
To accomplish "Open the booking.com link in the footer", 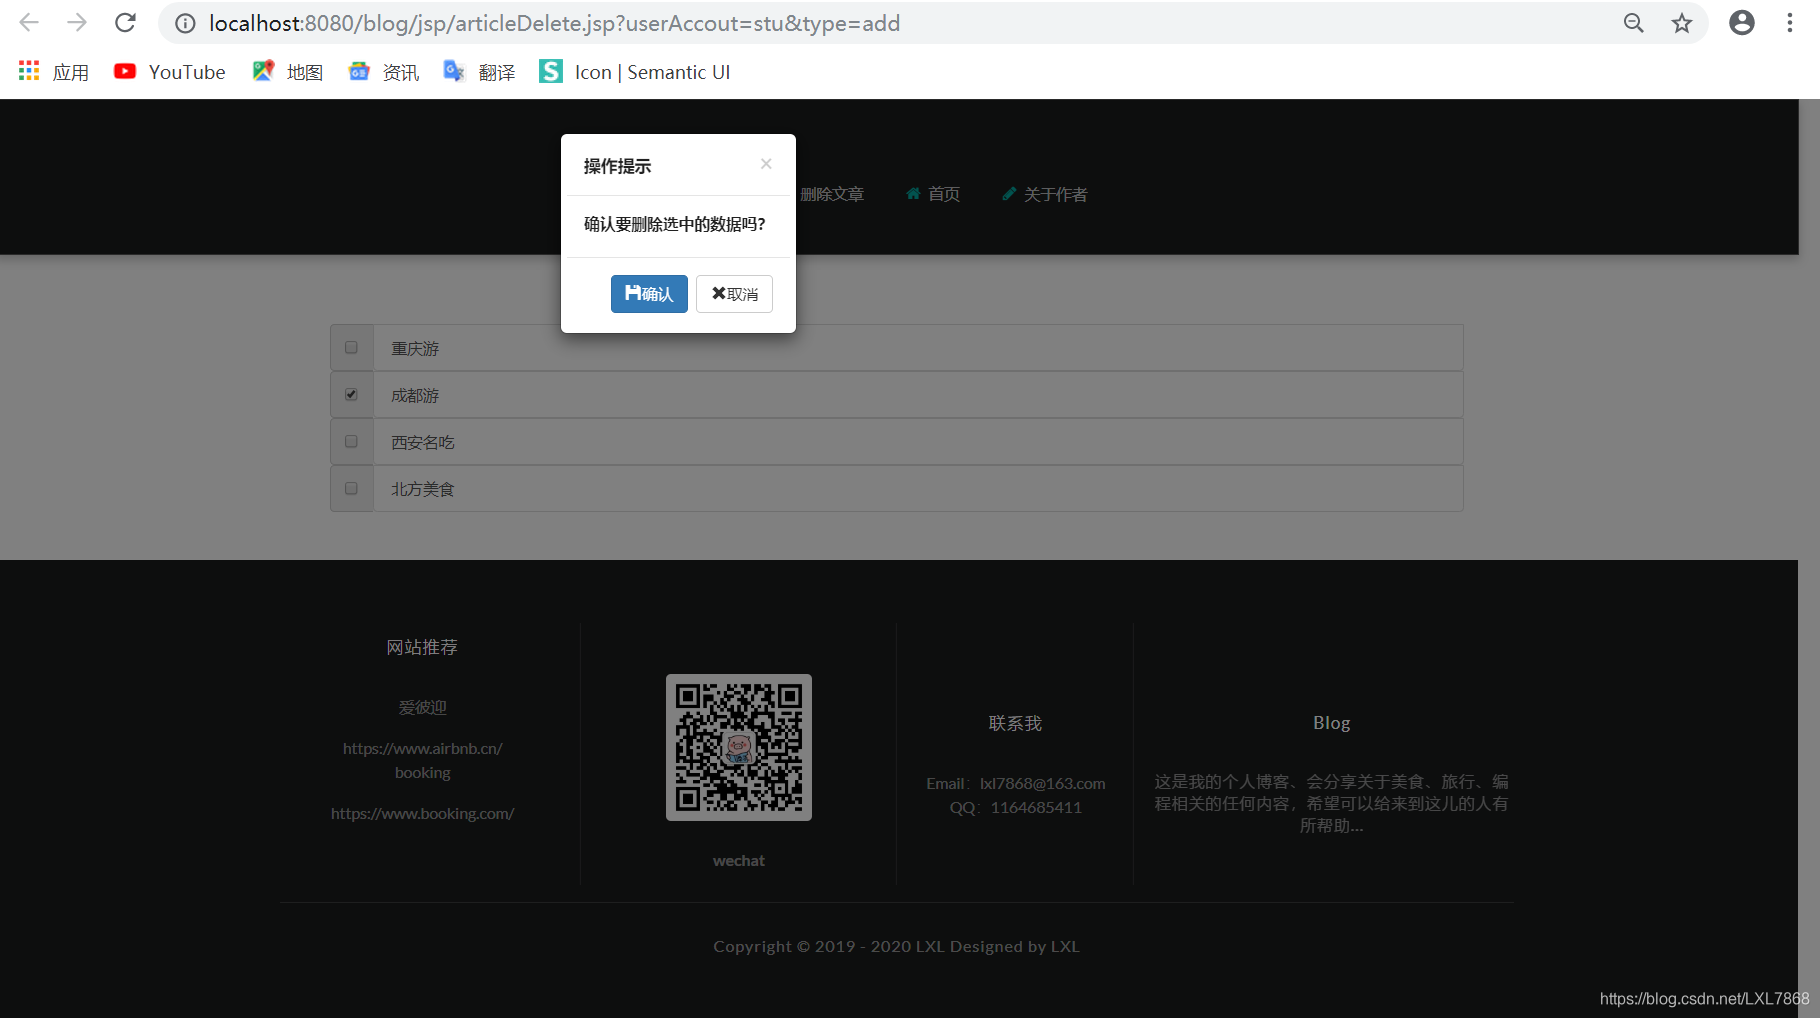I will [423, 813].
